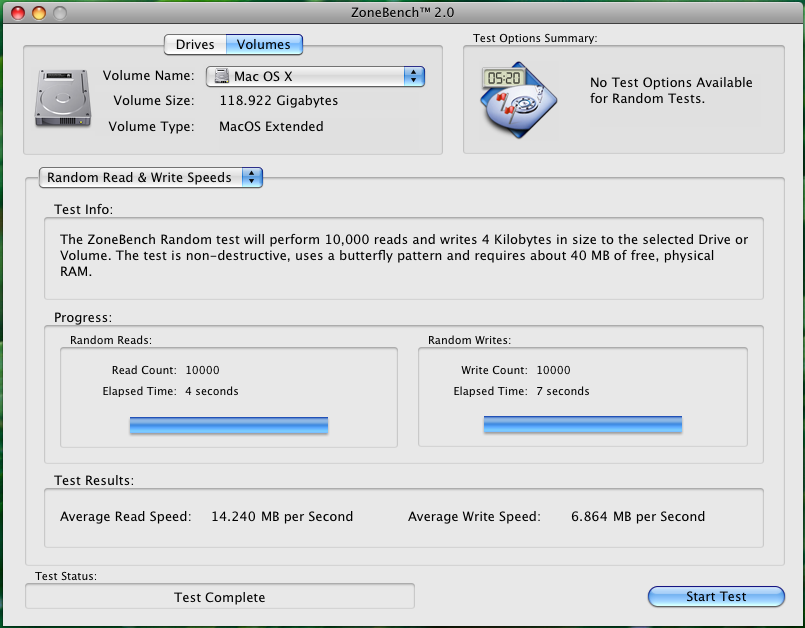Image resolution: width=805 pixels, height=628 pixels.
Task: Click the 6.864 MB per Second write speed
Action: pos(638,517)
